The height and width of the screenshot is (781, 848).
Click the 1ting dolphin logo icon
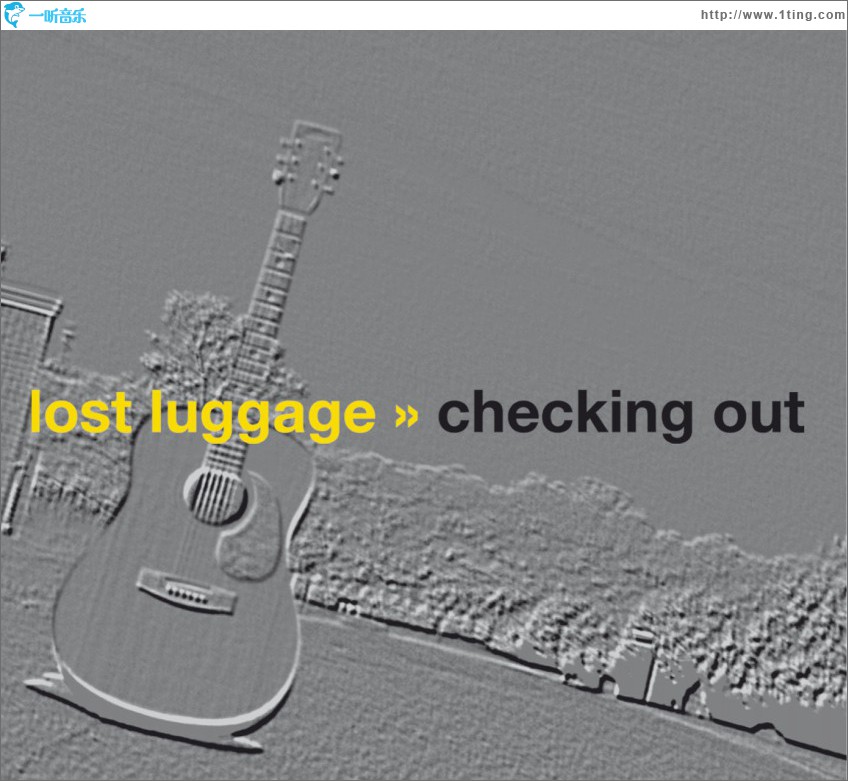pos(14,15)
